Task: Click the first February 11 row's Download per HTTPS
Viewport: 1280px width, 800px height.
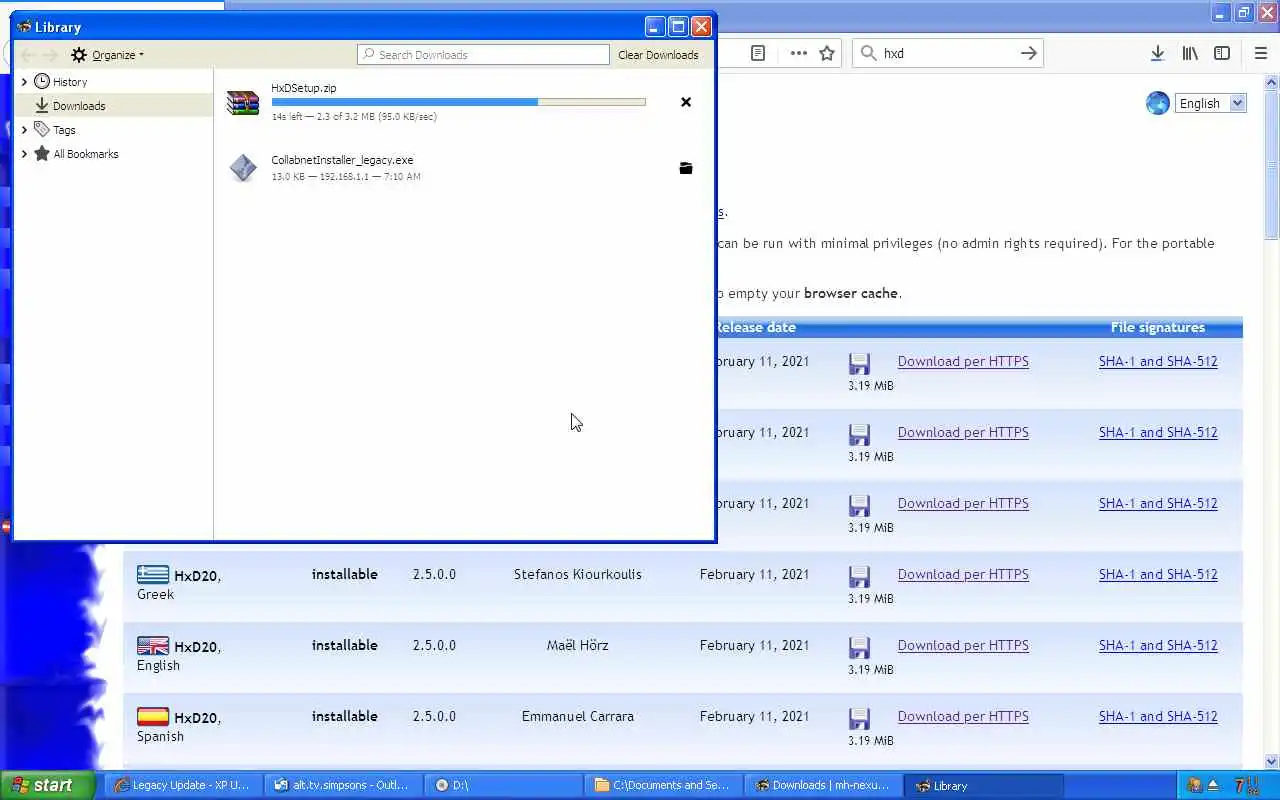Action: (963, 362)
